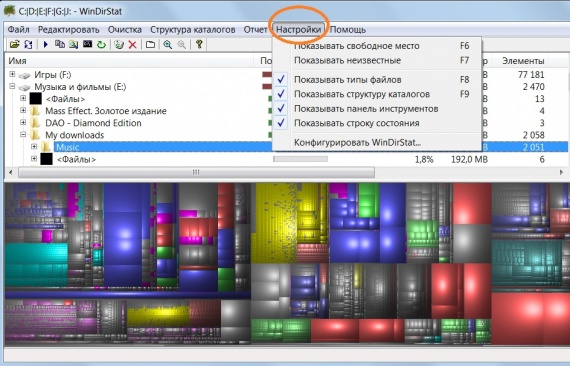Click the Open folder toolbar icon
570x366 pixels.
[x=15, y=44]
